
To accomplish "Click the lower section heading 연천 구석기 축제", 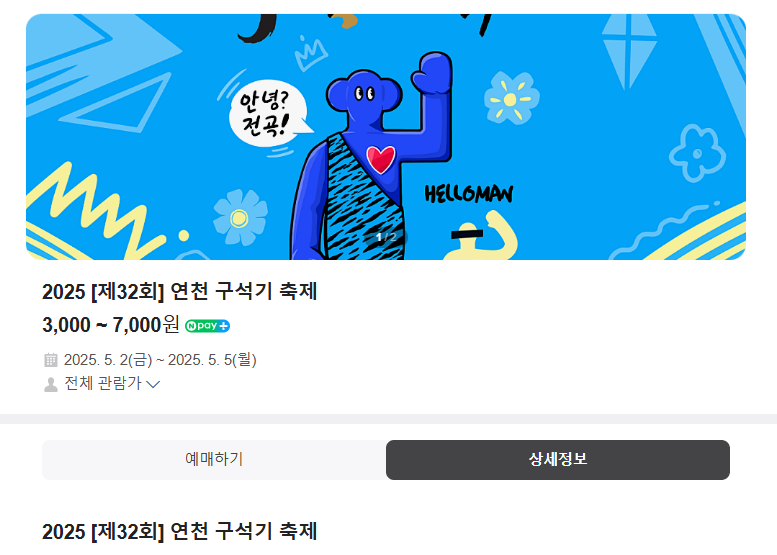I will coord(179,532).
